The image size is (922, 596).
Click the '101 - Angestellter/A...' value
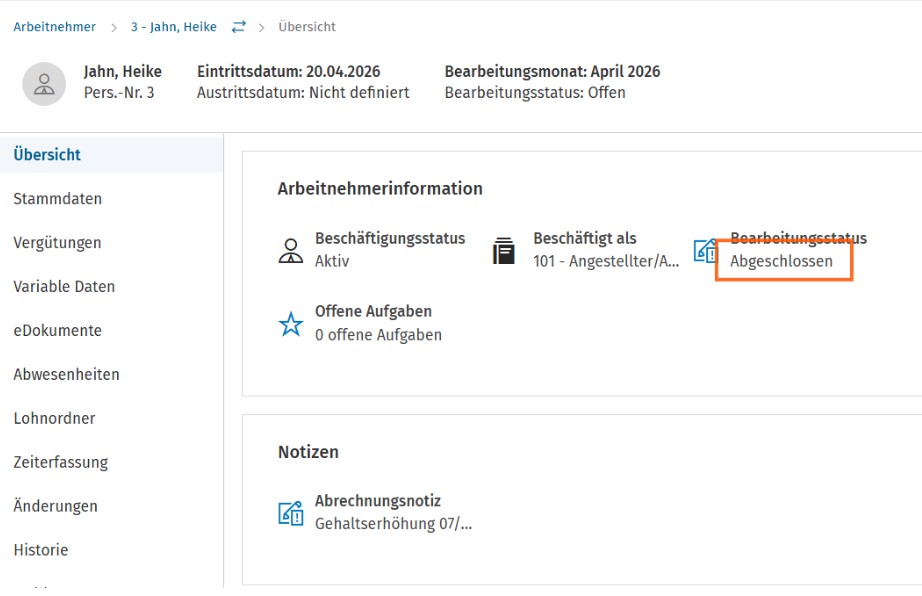point(606,261)
